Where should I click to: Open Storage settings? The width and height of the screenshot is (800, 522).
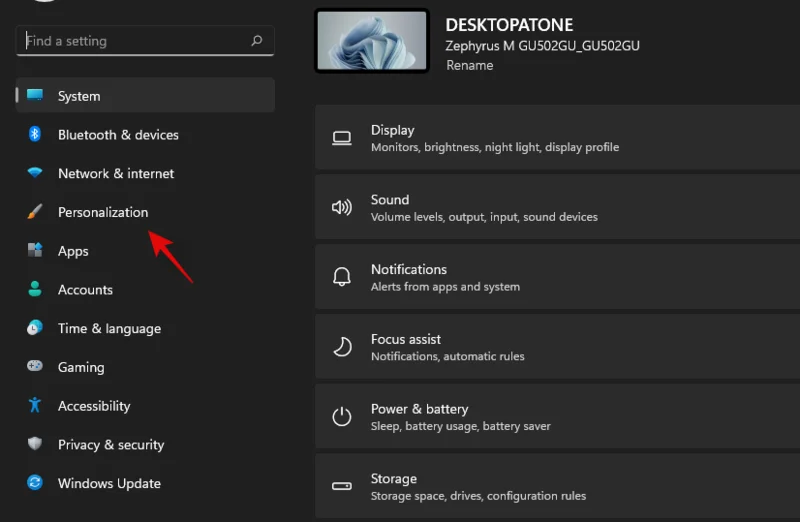pos(558,486)
